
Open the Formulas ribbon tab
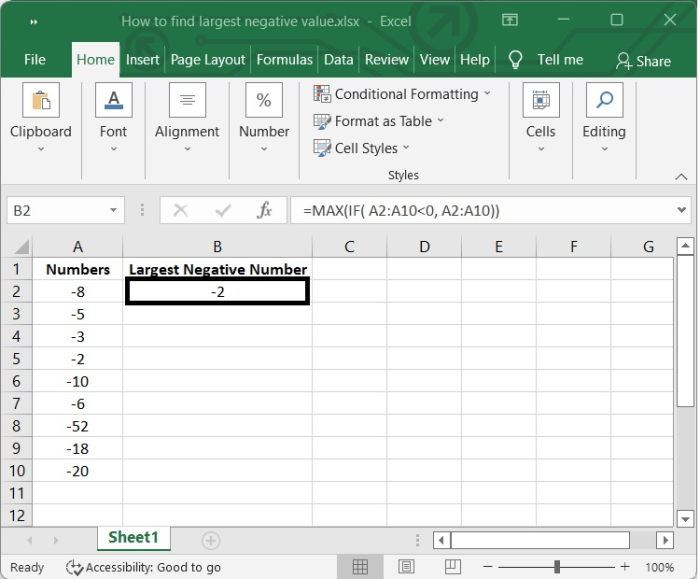(284, 60)
